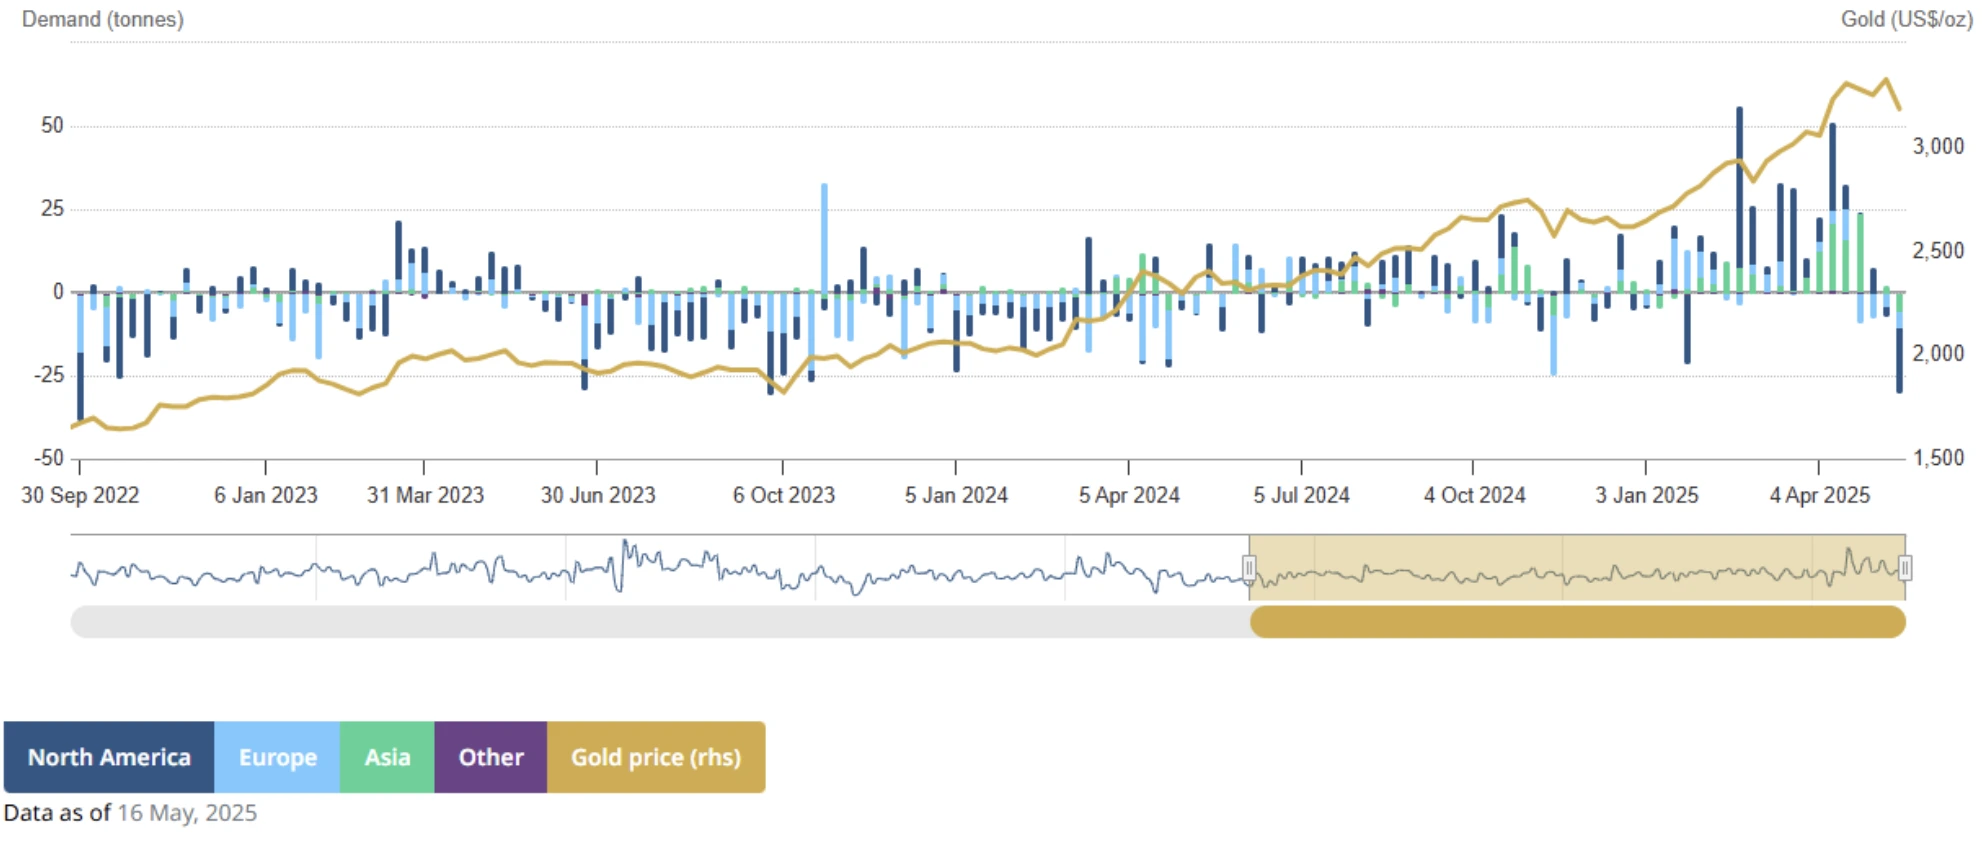Toggle the Asia legend item
The width and height of the screenshot is (1982, 848).
point(387,757)
